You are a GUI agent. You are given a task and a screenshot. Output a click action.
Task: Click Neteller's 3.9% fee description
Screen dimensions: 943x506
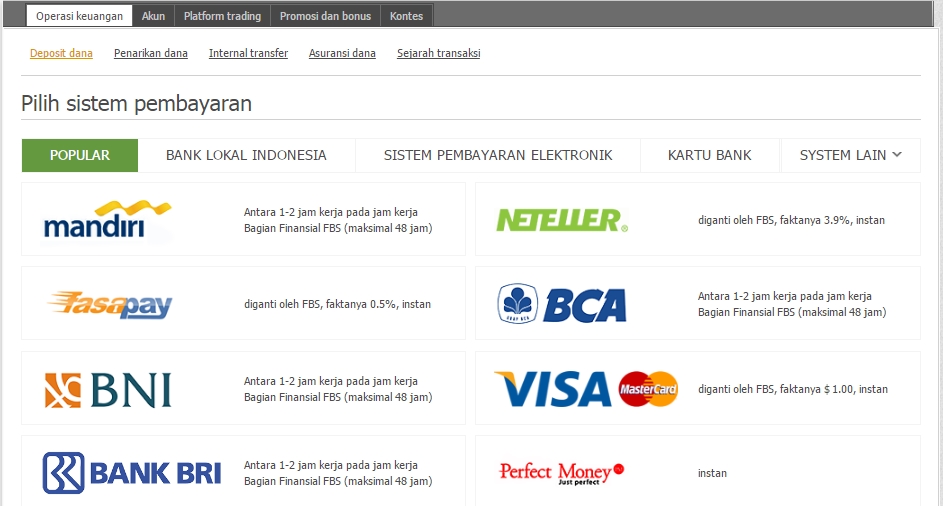[x=791, y=220]
